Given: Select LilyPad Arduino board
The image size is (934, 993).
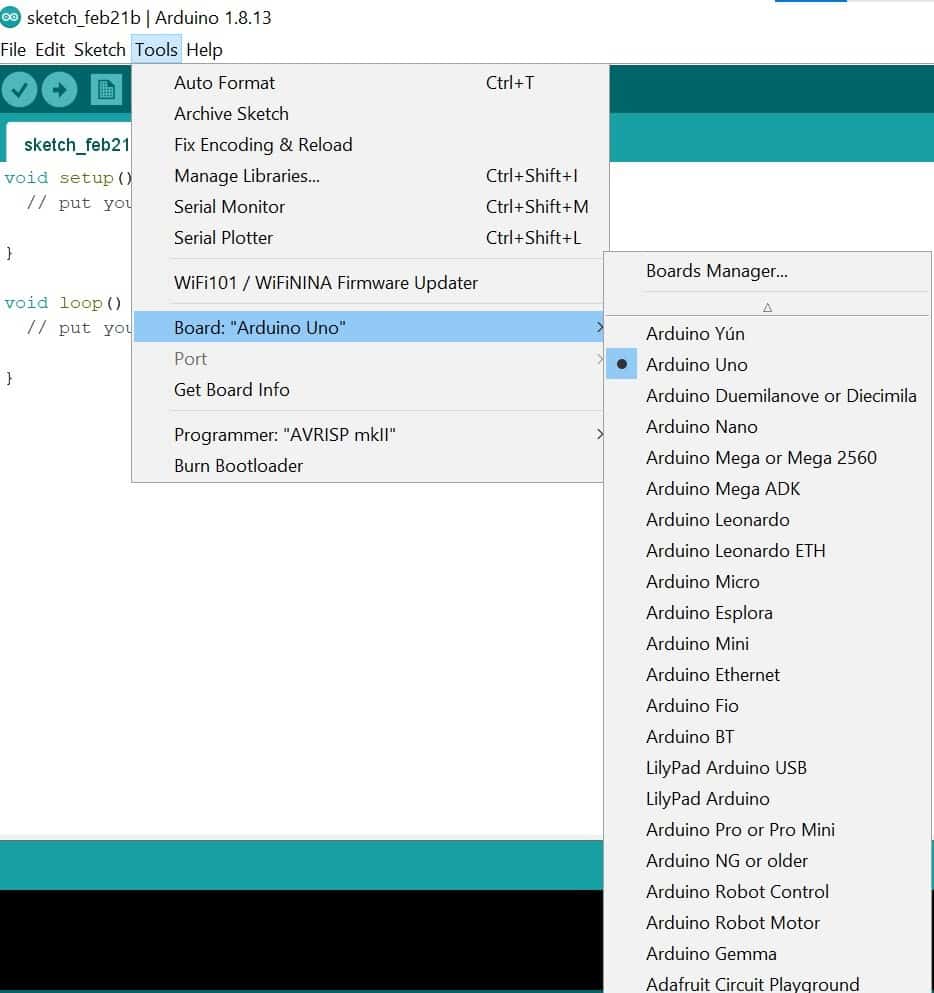Looking at the screenshot, I should click(x=767, y=799).
